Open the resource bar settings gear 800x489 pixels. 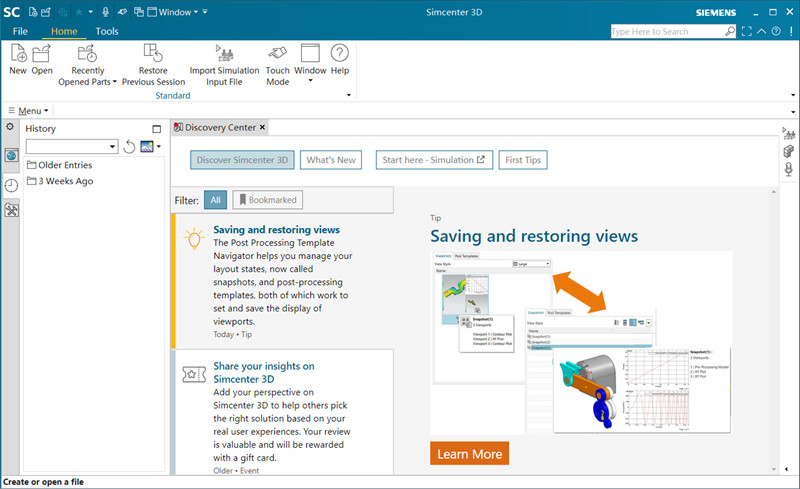click(x=10, y=127)
